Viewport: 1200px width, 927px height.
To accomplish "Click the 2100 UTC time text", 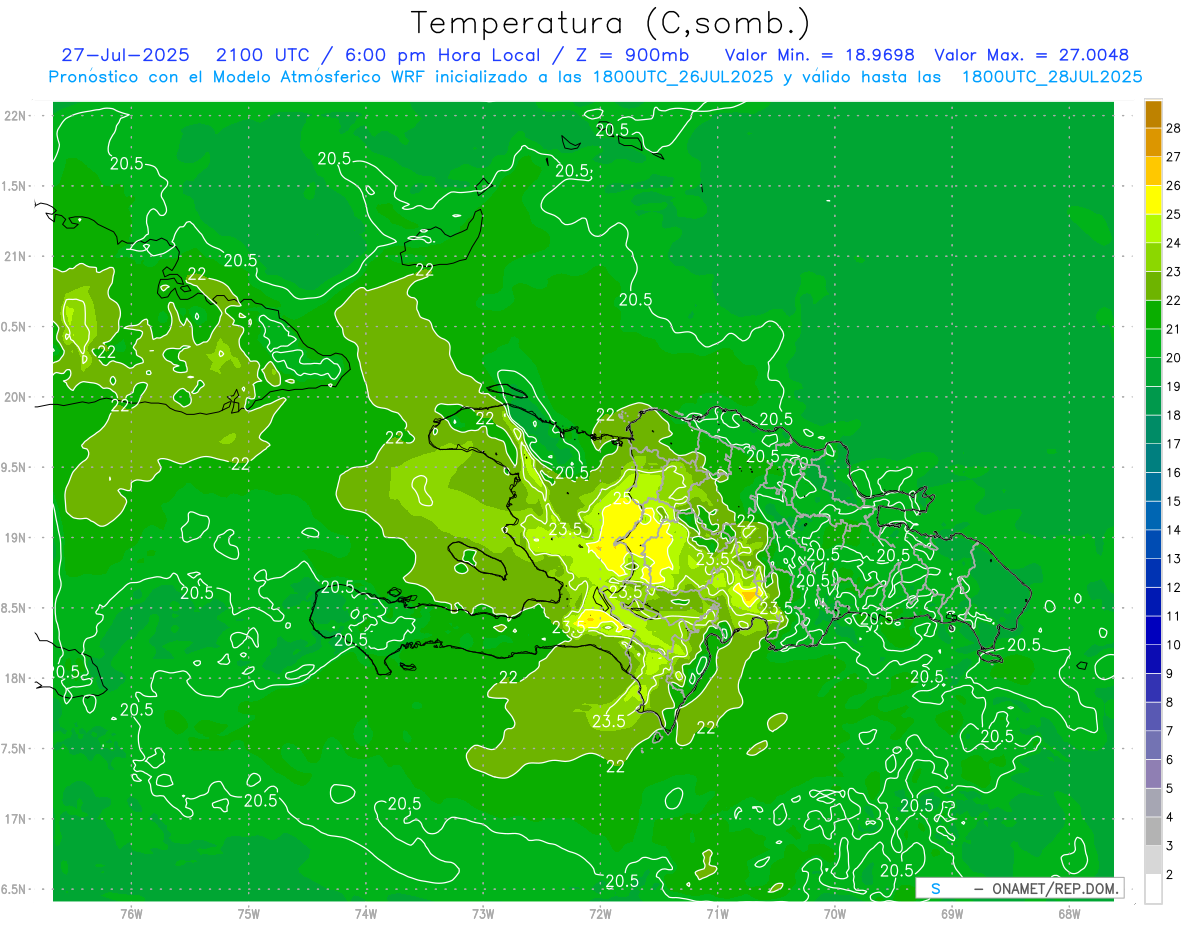I will coord(263,55).
